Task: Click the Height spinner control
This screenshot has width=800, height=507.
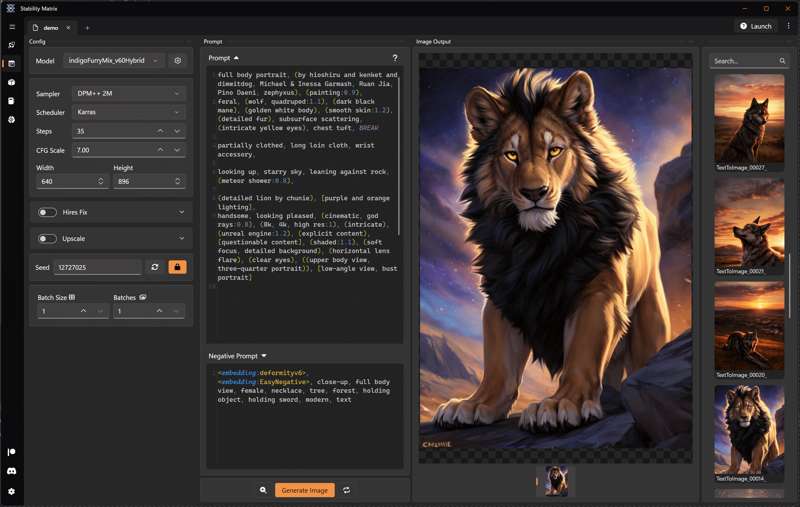Action: click(x=178, y=181)
